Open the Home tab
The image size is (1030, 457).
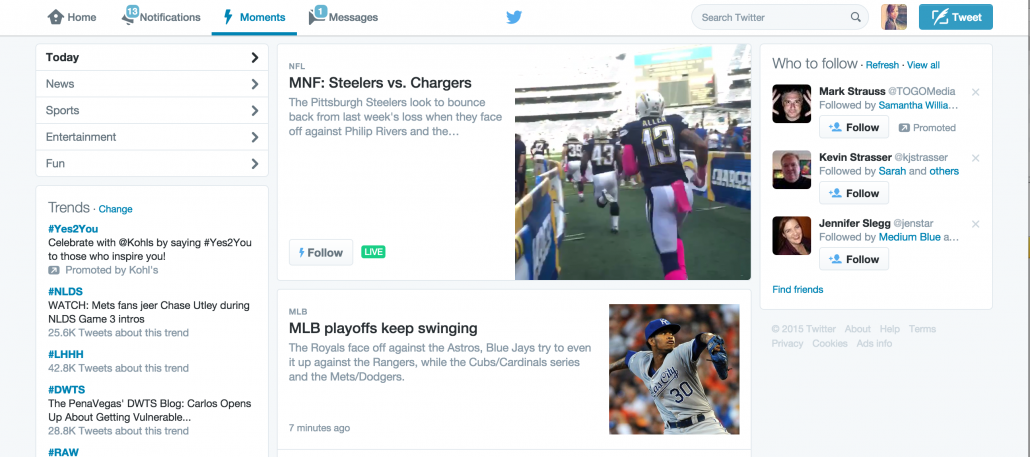72,17
